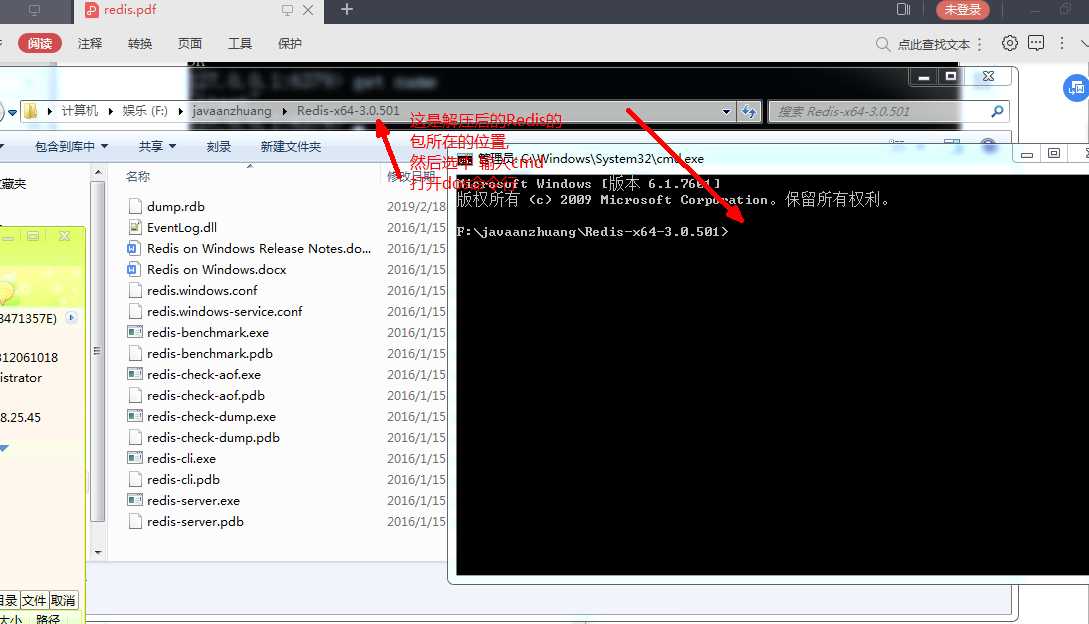This screenshot has width=1089, height=624.
Task: Expand the arrow after 计算机 in the breadcrumb
Action: (110, 111)
